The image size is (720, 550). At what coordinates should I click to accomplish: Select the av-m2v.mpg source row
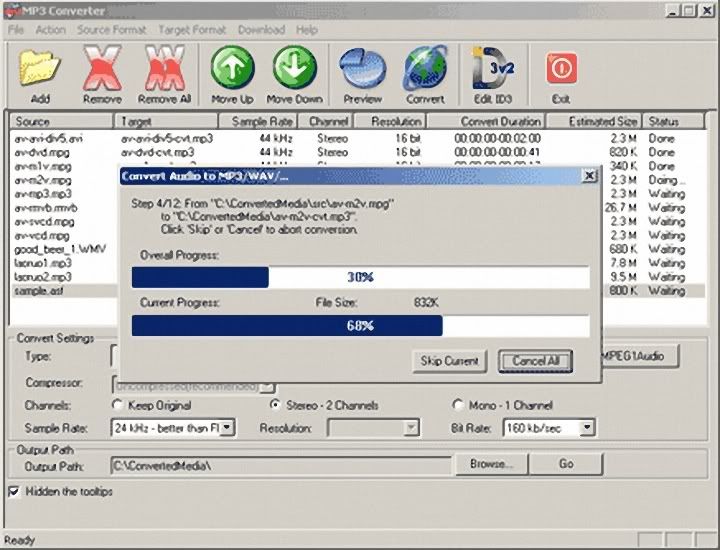[43, 180]
